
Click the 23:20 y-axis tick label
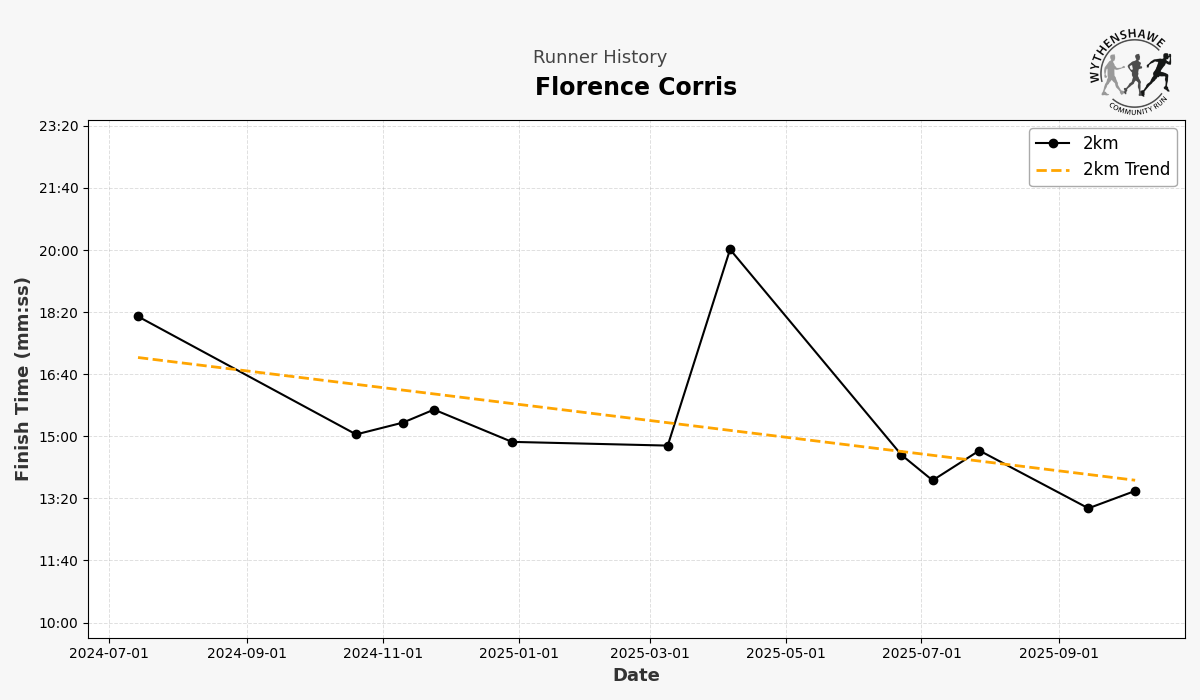tap(58, 126)
